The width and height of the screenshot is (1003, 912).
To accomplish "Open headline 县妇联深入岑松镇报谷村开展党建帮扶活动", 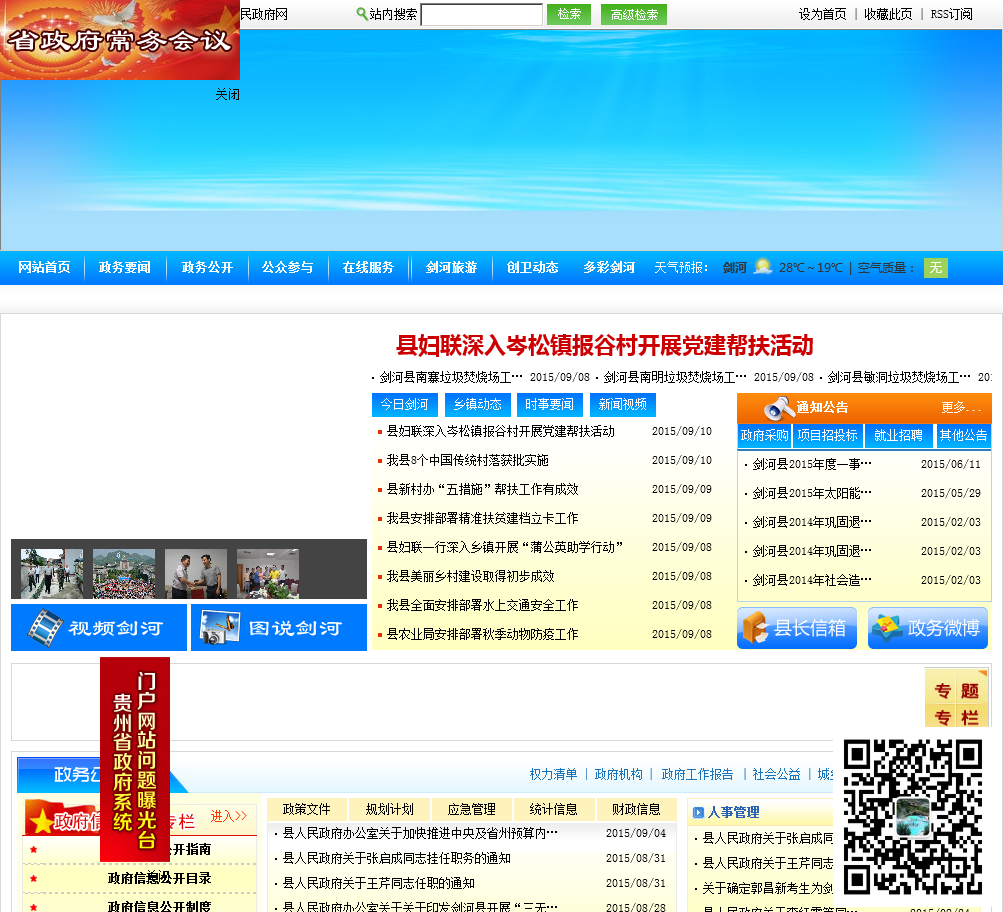I will 604,345.
